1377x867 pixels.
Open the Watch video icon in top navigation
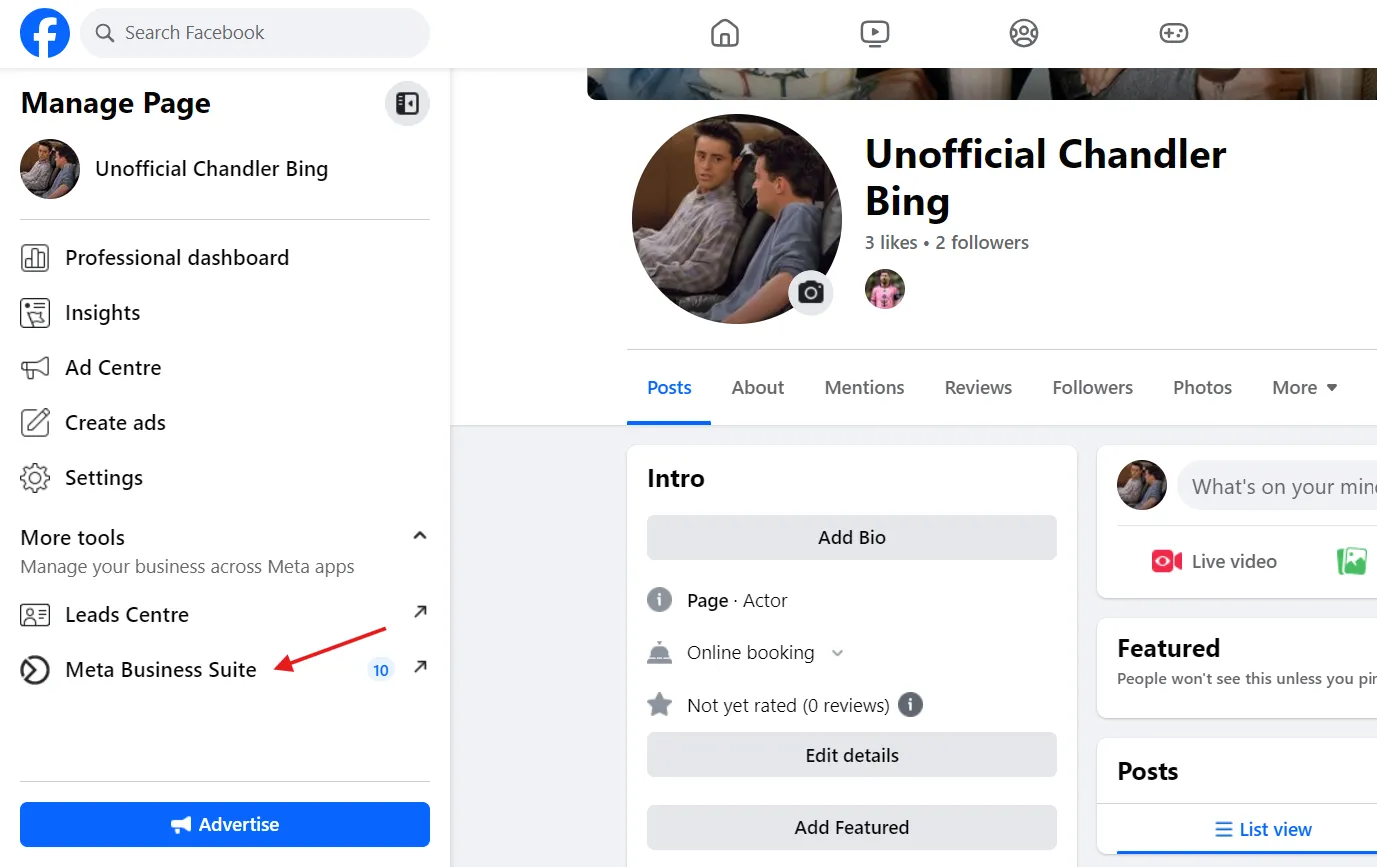click(x=874, y=32)
